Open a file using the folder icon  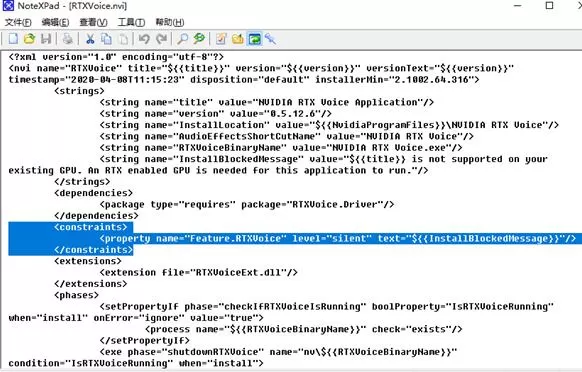coord(30,39)
